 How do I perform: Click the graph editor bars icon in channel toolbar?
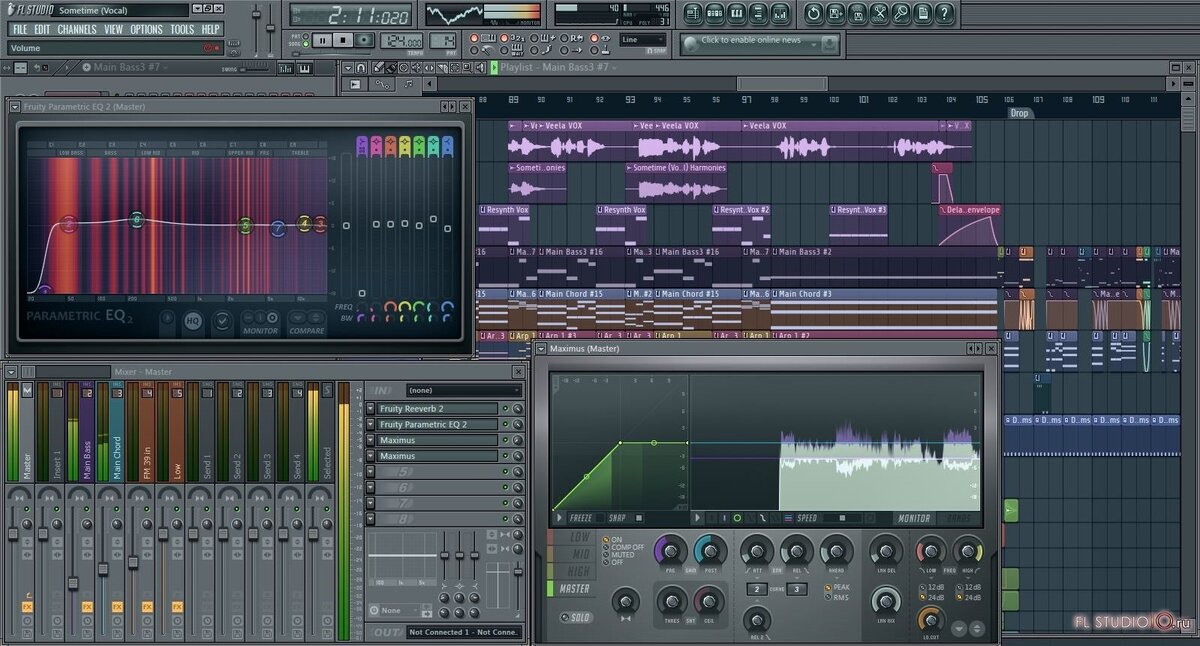coord(287,68)
